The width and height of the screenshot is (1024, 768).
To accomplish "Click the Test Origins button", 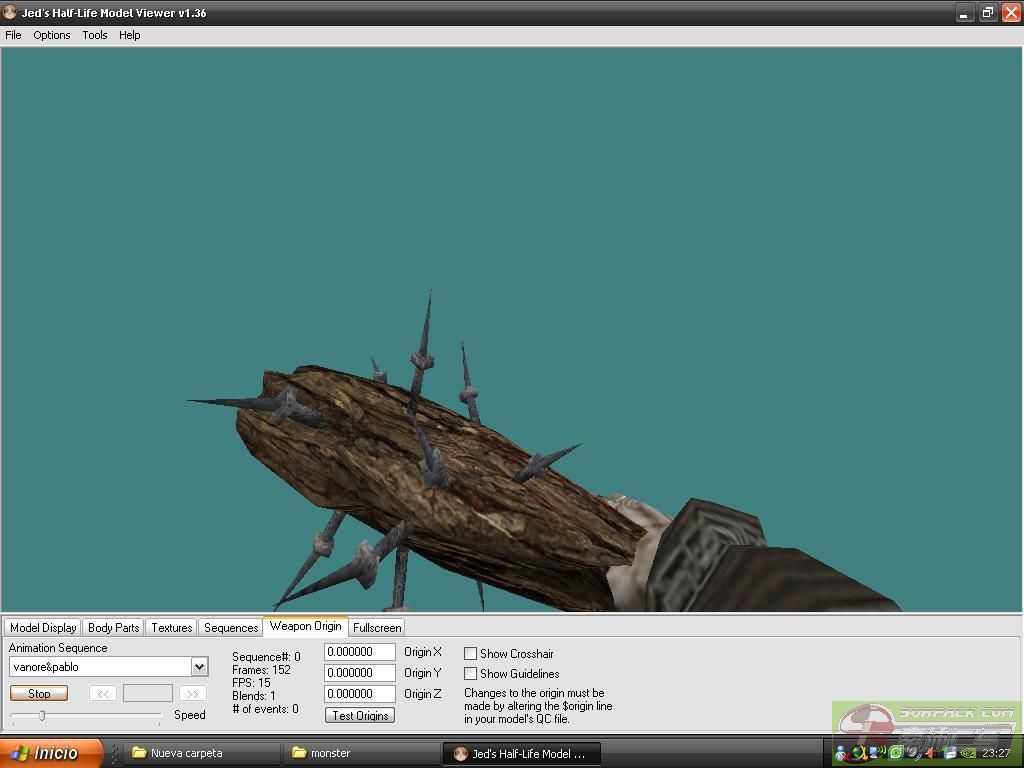I will (360, 716).
